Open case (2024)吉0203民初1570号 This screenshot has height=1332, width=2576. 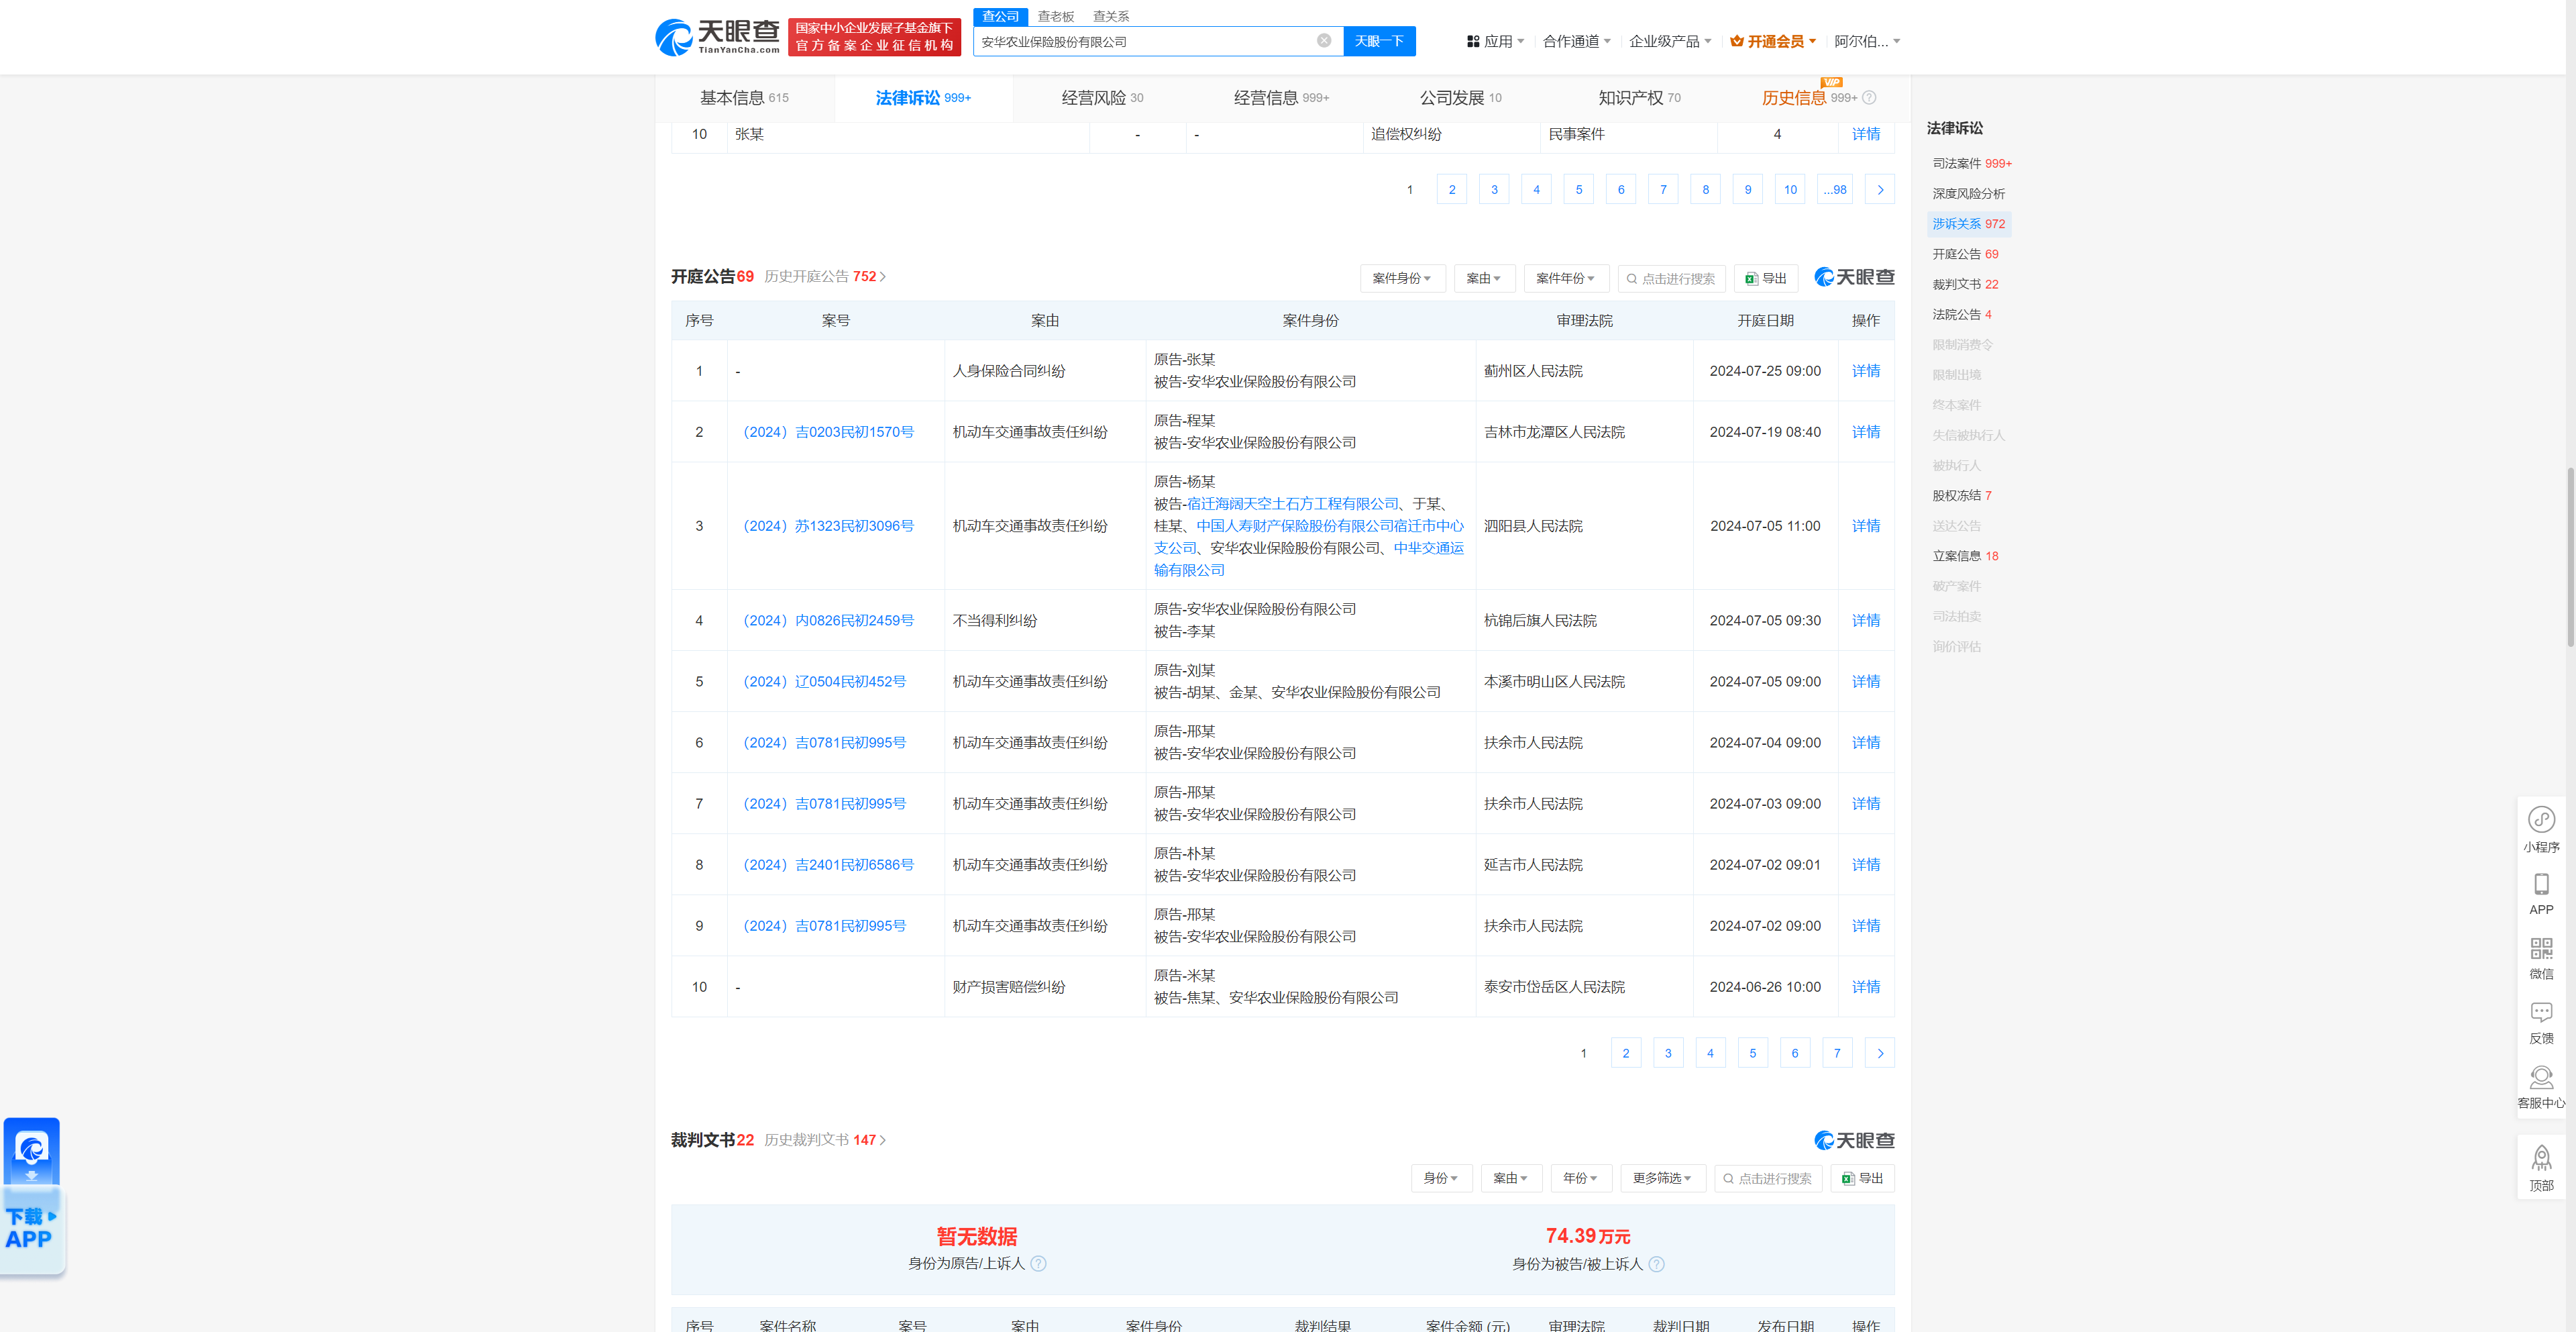pyautogui.click(x=828, y=432)
